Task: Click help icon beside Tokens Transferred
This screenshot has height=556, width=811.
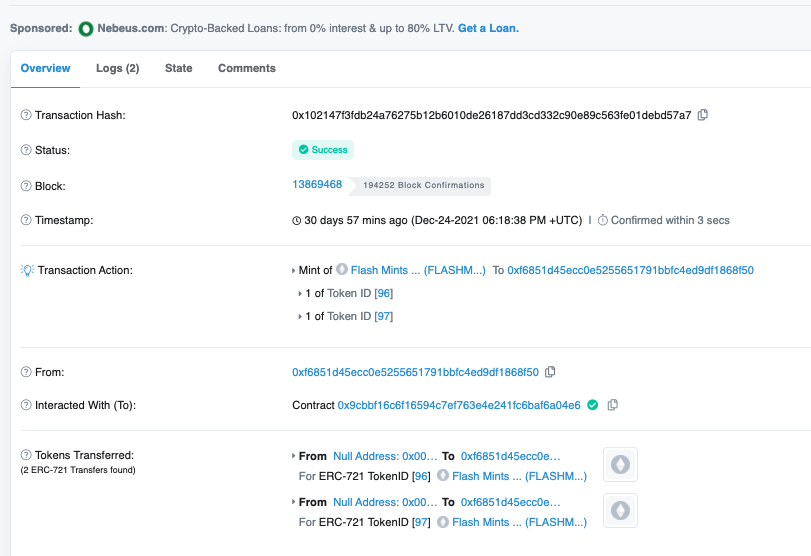Action: (26, 455)
